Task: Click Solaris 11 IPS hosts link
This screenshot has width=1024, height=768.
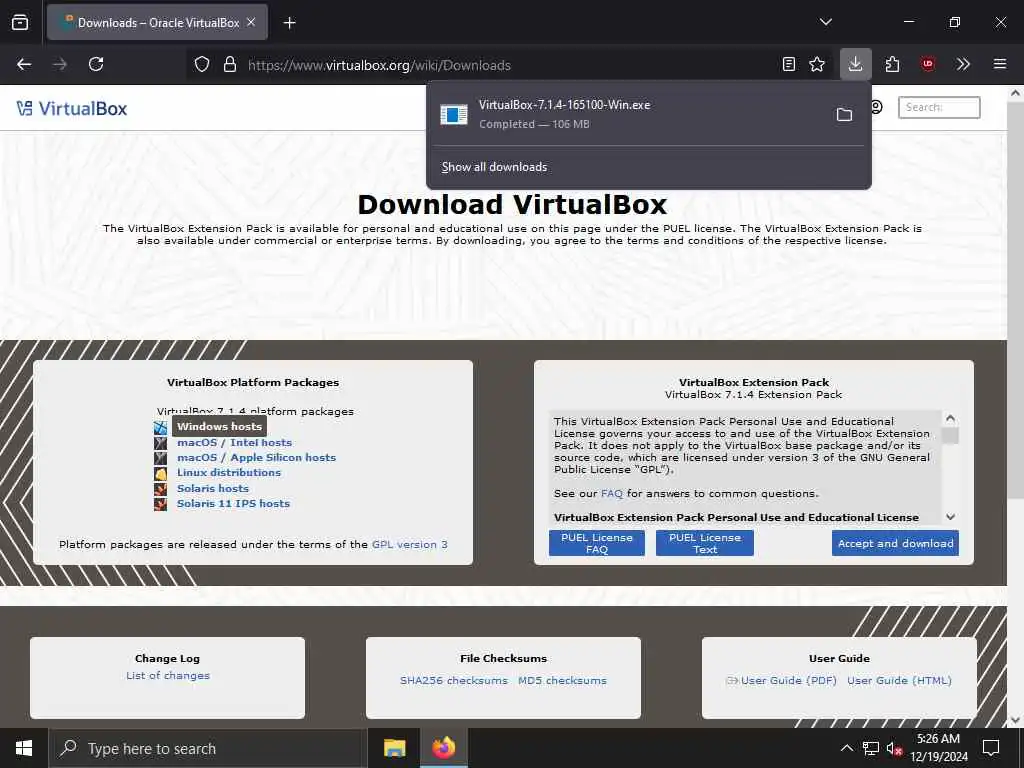Action: (233, 504)
